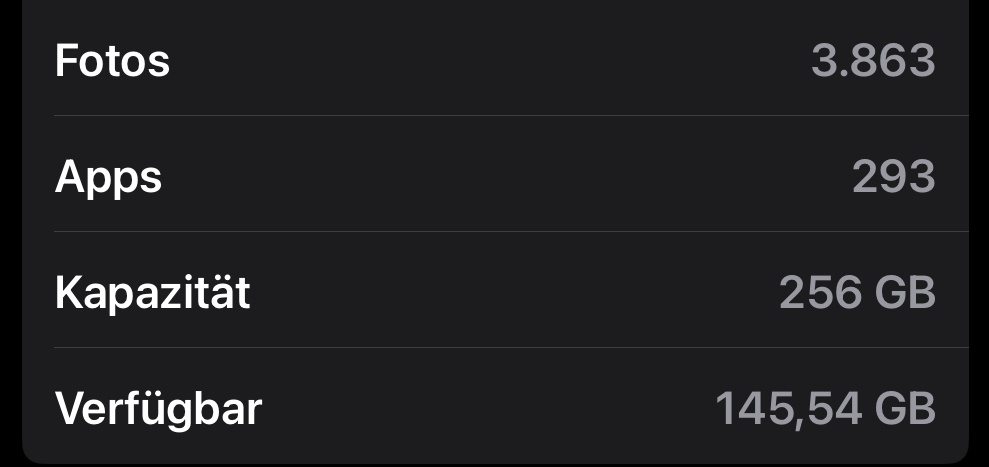Select the 256 GB capacity value
Image resolution: width=989 pixels, height=467 pixels.
(x=857, y=293)
